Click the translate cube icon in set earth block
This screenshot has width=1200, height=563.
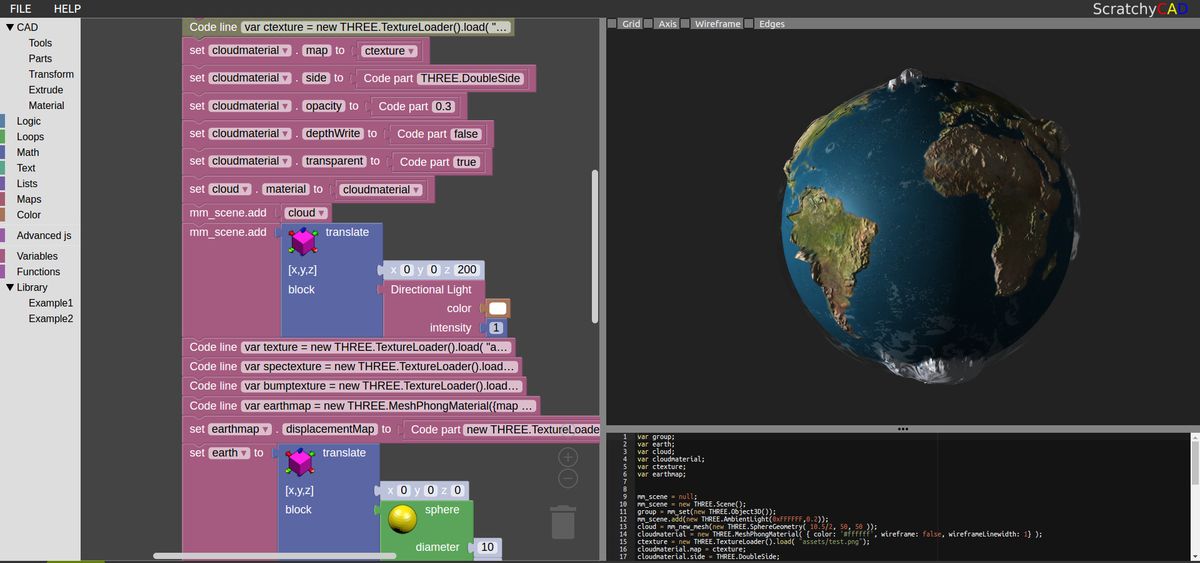pos(300,462)
